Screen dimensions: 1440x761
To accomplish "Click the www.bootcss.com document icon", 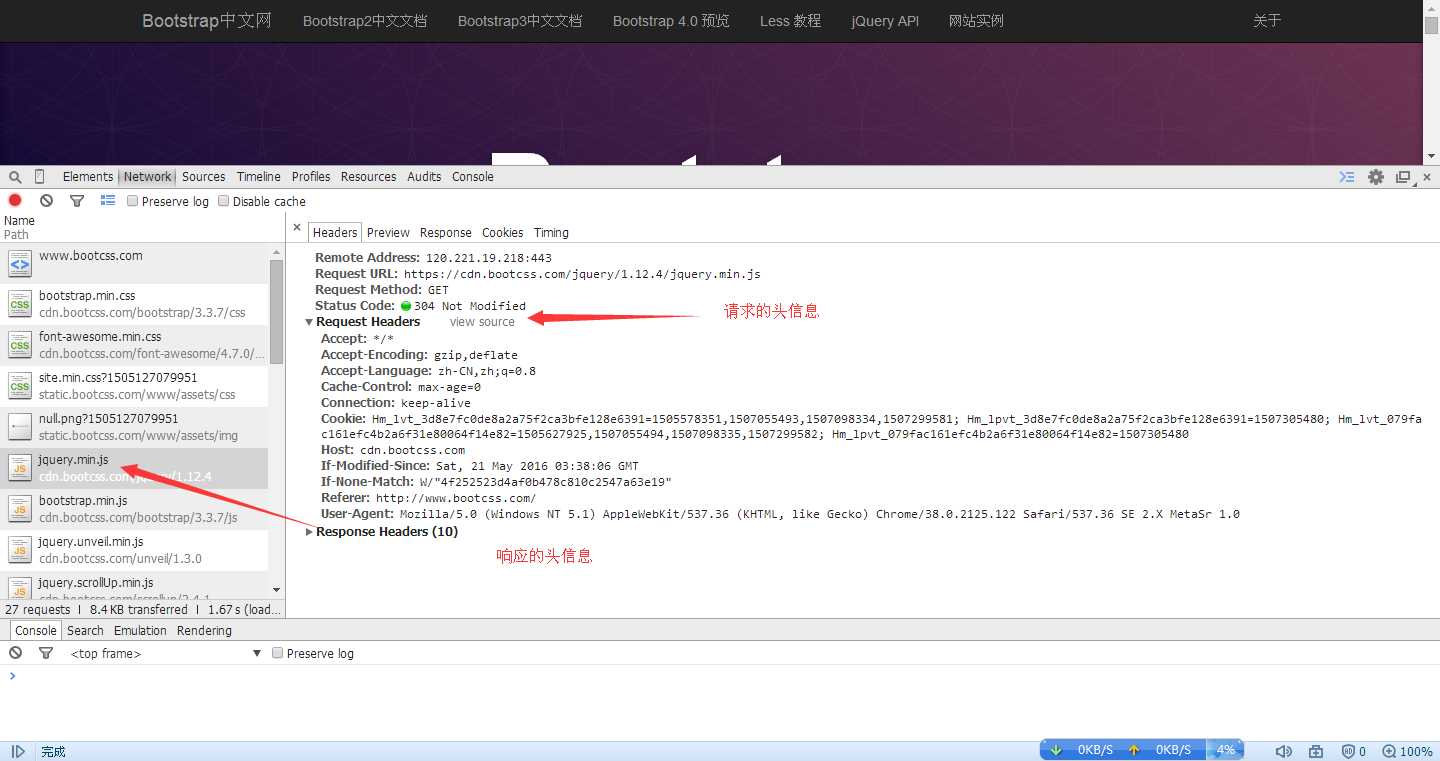I will pyautogui.click(x=20, y=264).
